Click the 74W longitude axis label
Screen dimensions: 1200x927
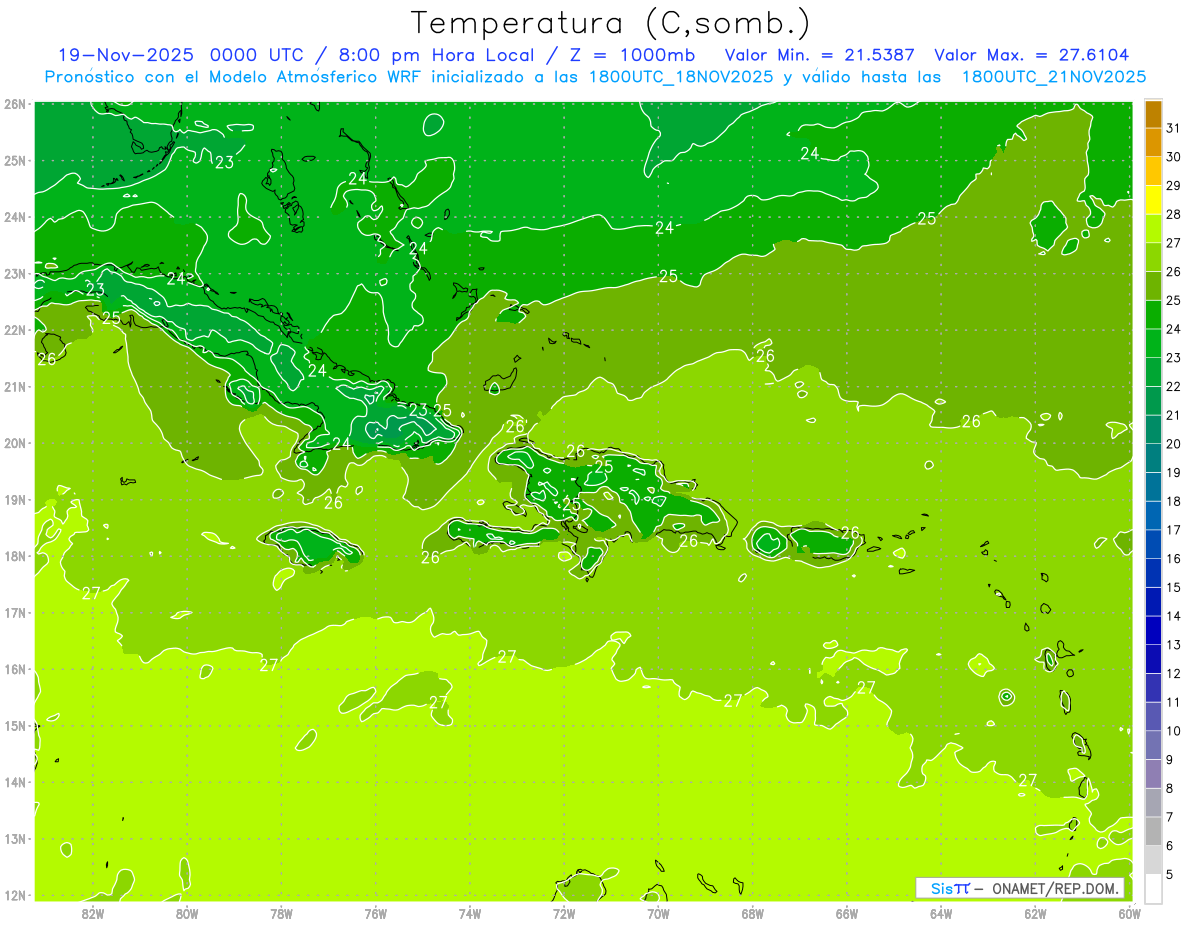(x=469, y=913)
